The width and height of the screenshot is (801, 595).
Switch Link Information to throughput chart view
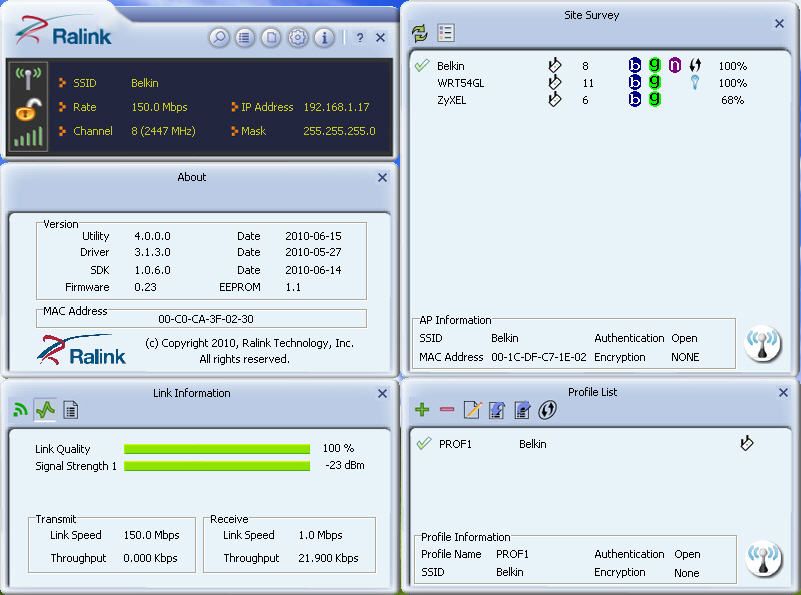pyautogui.click(x=47, y=410)
